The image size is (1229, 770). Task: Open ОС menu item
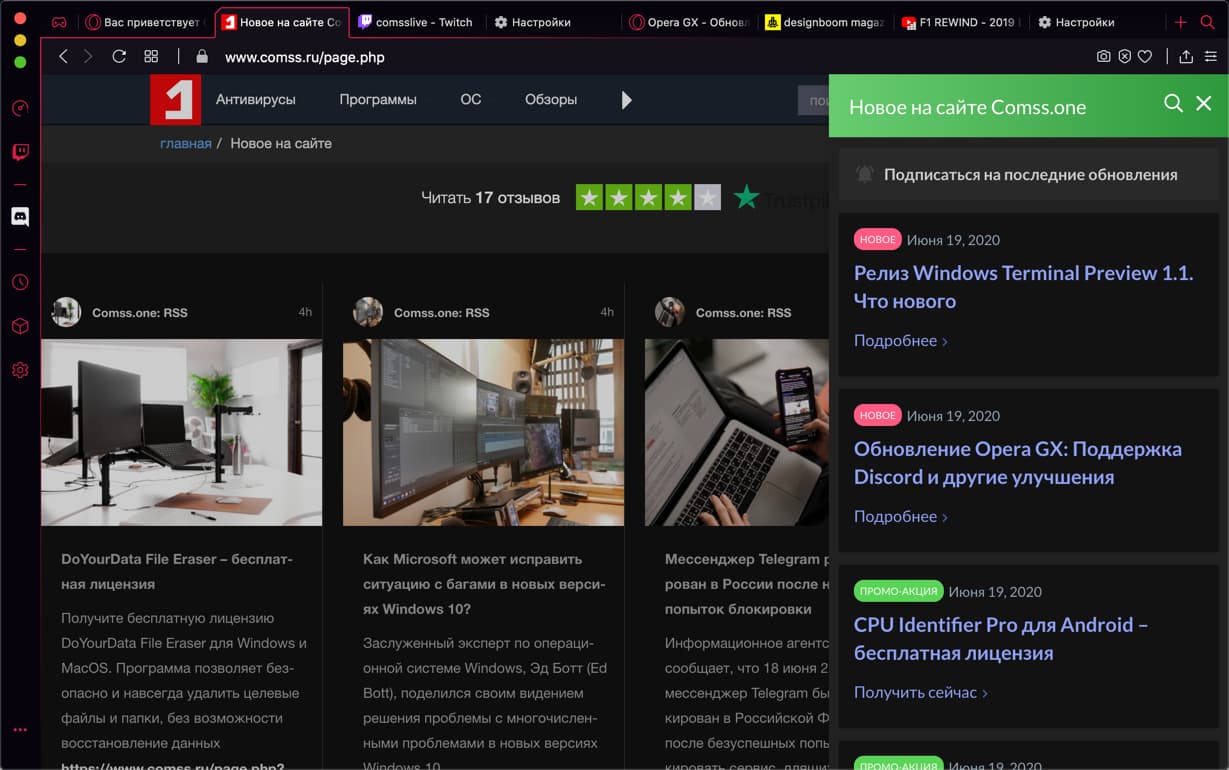[x=471, y=99]
